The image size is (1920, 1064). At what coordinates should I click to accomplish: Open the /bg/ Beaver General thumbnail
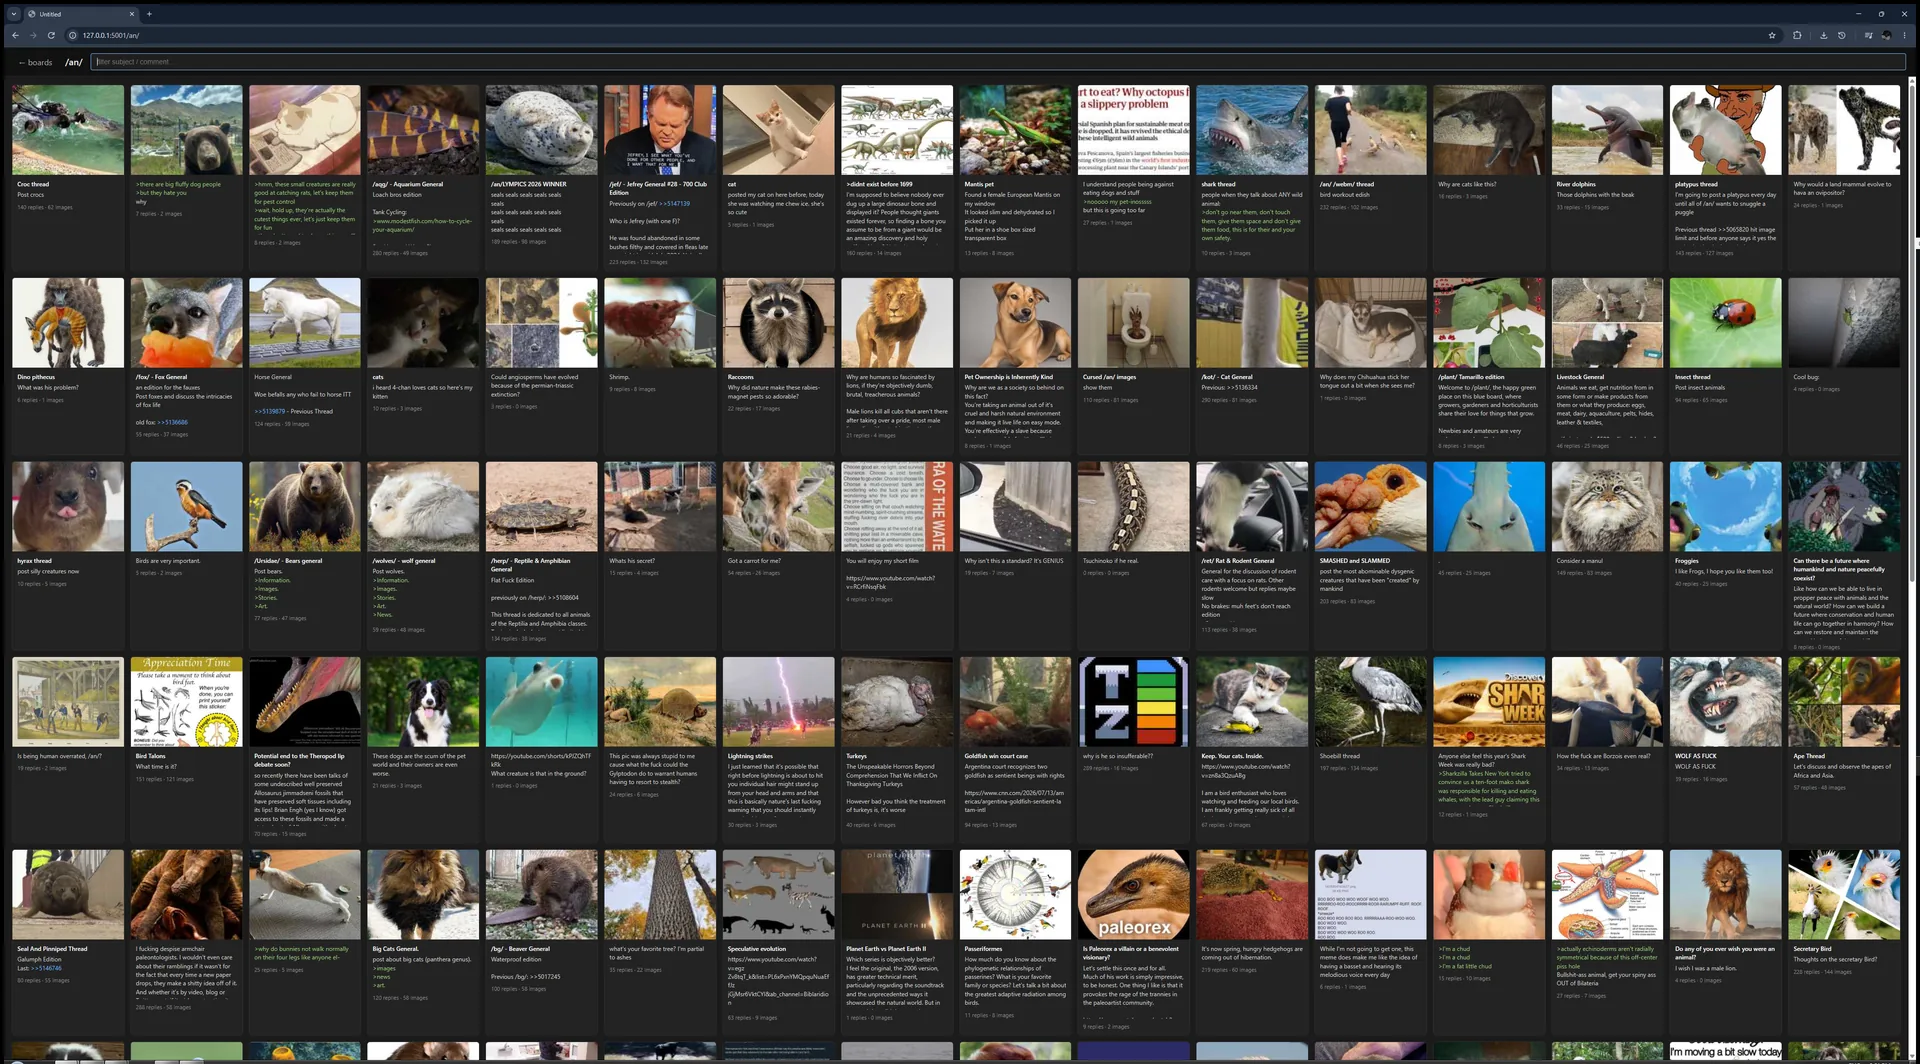pyautogui.click(x=542, y=895)
